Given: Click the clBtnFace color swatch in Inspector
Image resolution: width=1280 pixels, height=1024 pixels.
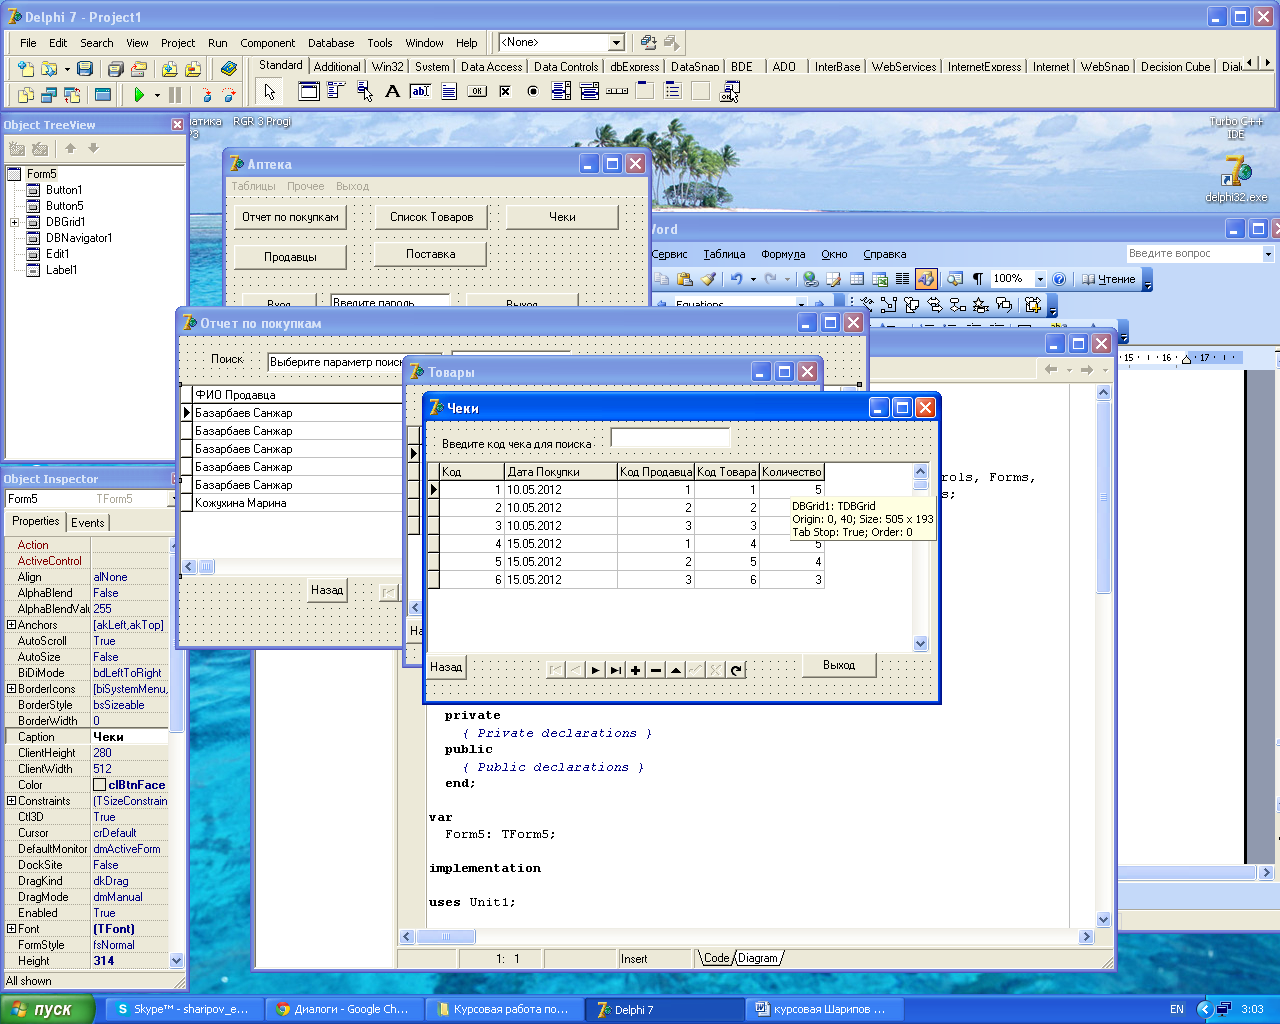Looking at the screenshot, I should [x=99, y=785].
